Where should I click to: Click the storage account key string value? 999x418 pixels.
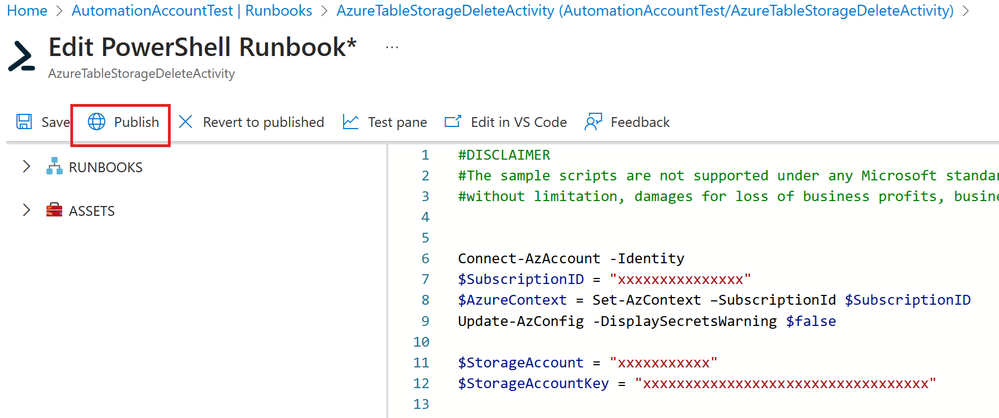coord(785,384)
